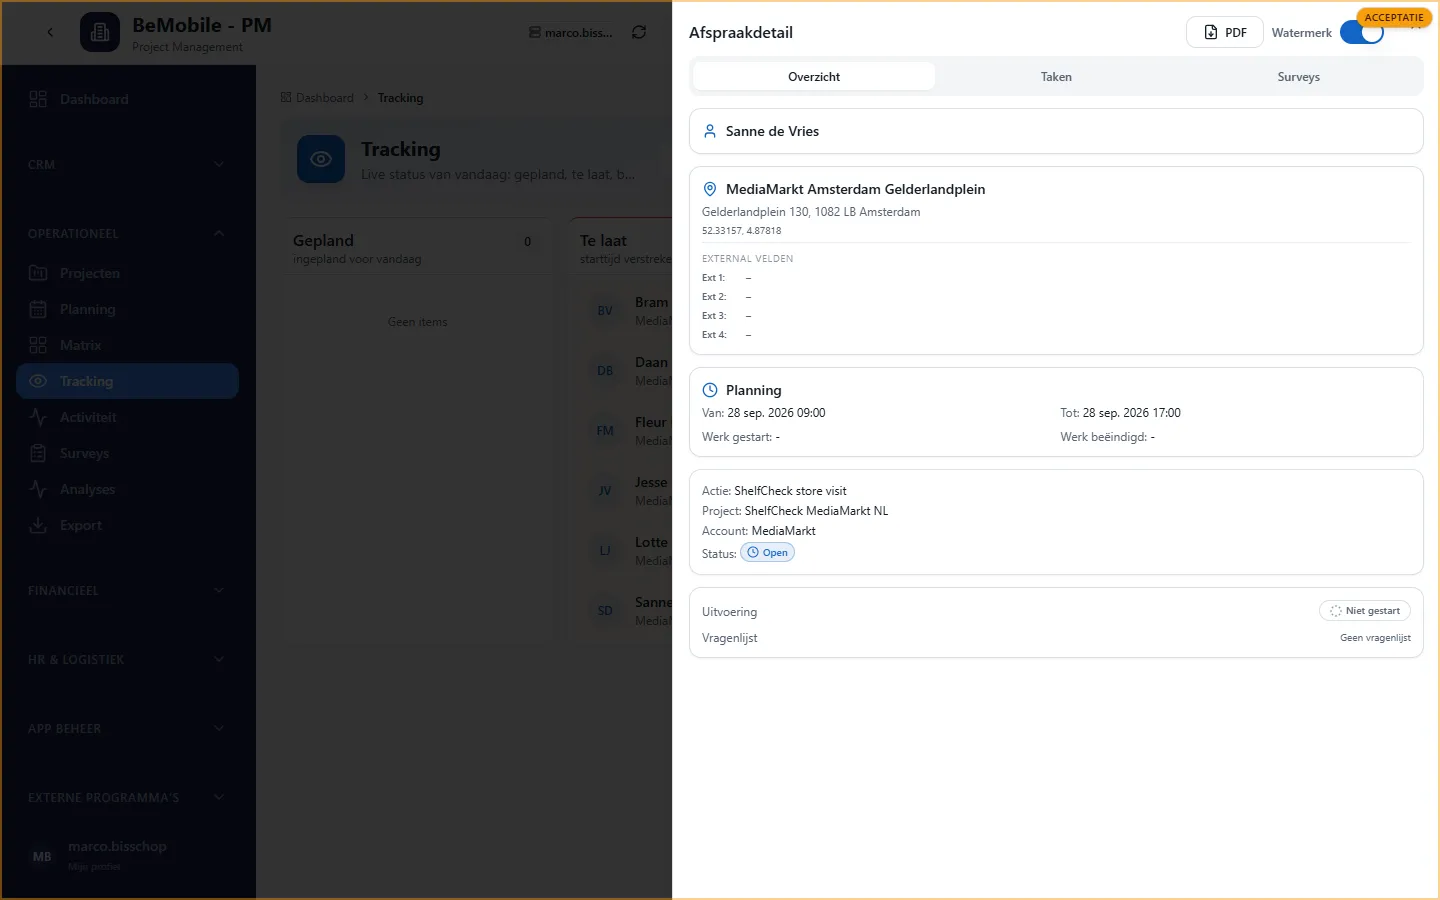Click the Tracking eye icon in page header
Image resolution: width=1440 pixels, height=900 pixels.
tap(321, 159)
